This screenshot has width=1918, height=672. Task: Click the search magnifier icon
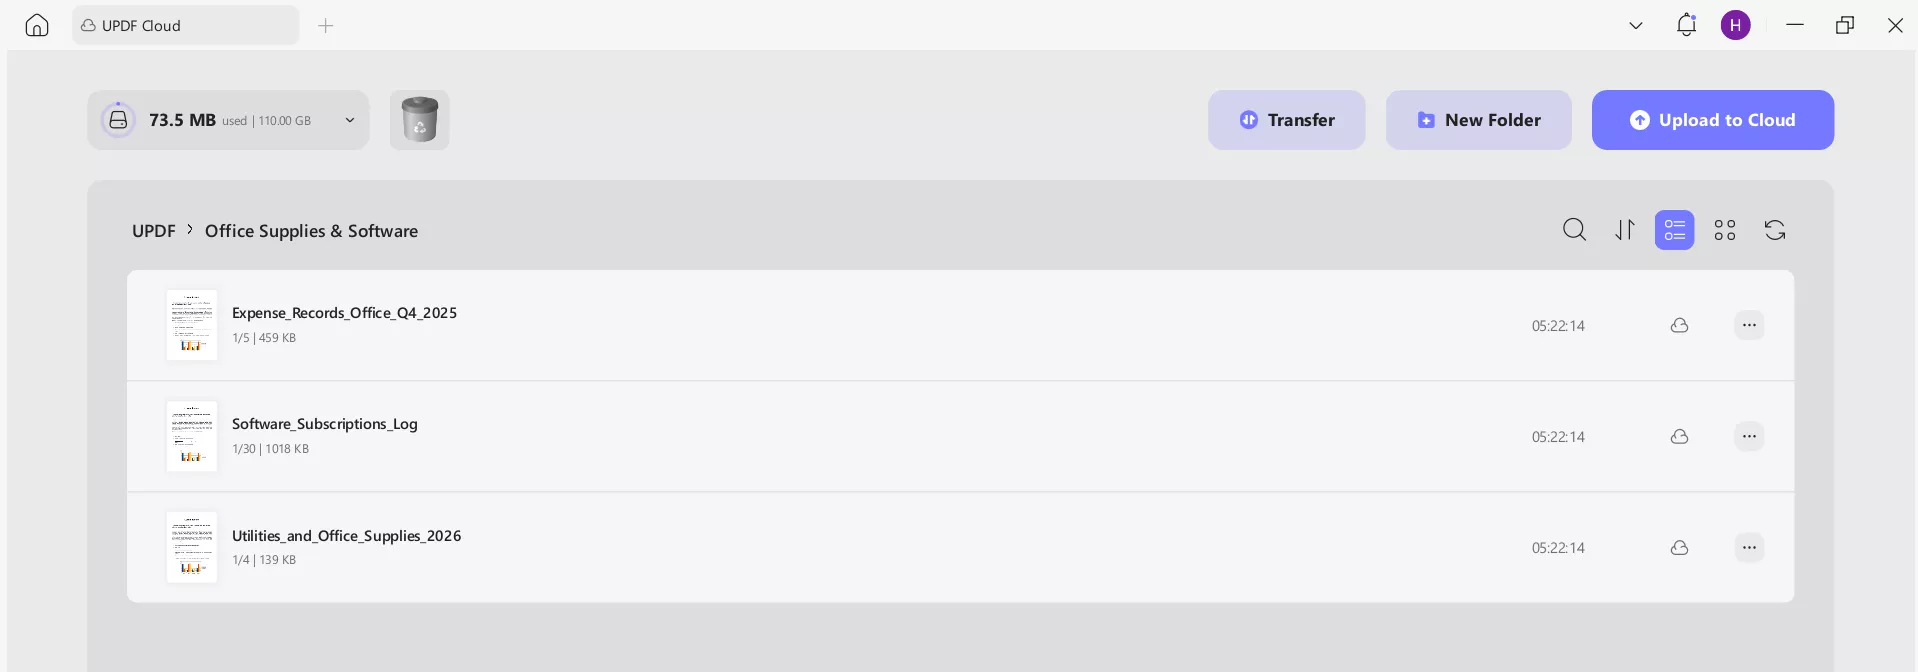pos(1574,230)
